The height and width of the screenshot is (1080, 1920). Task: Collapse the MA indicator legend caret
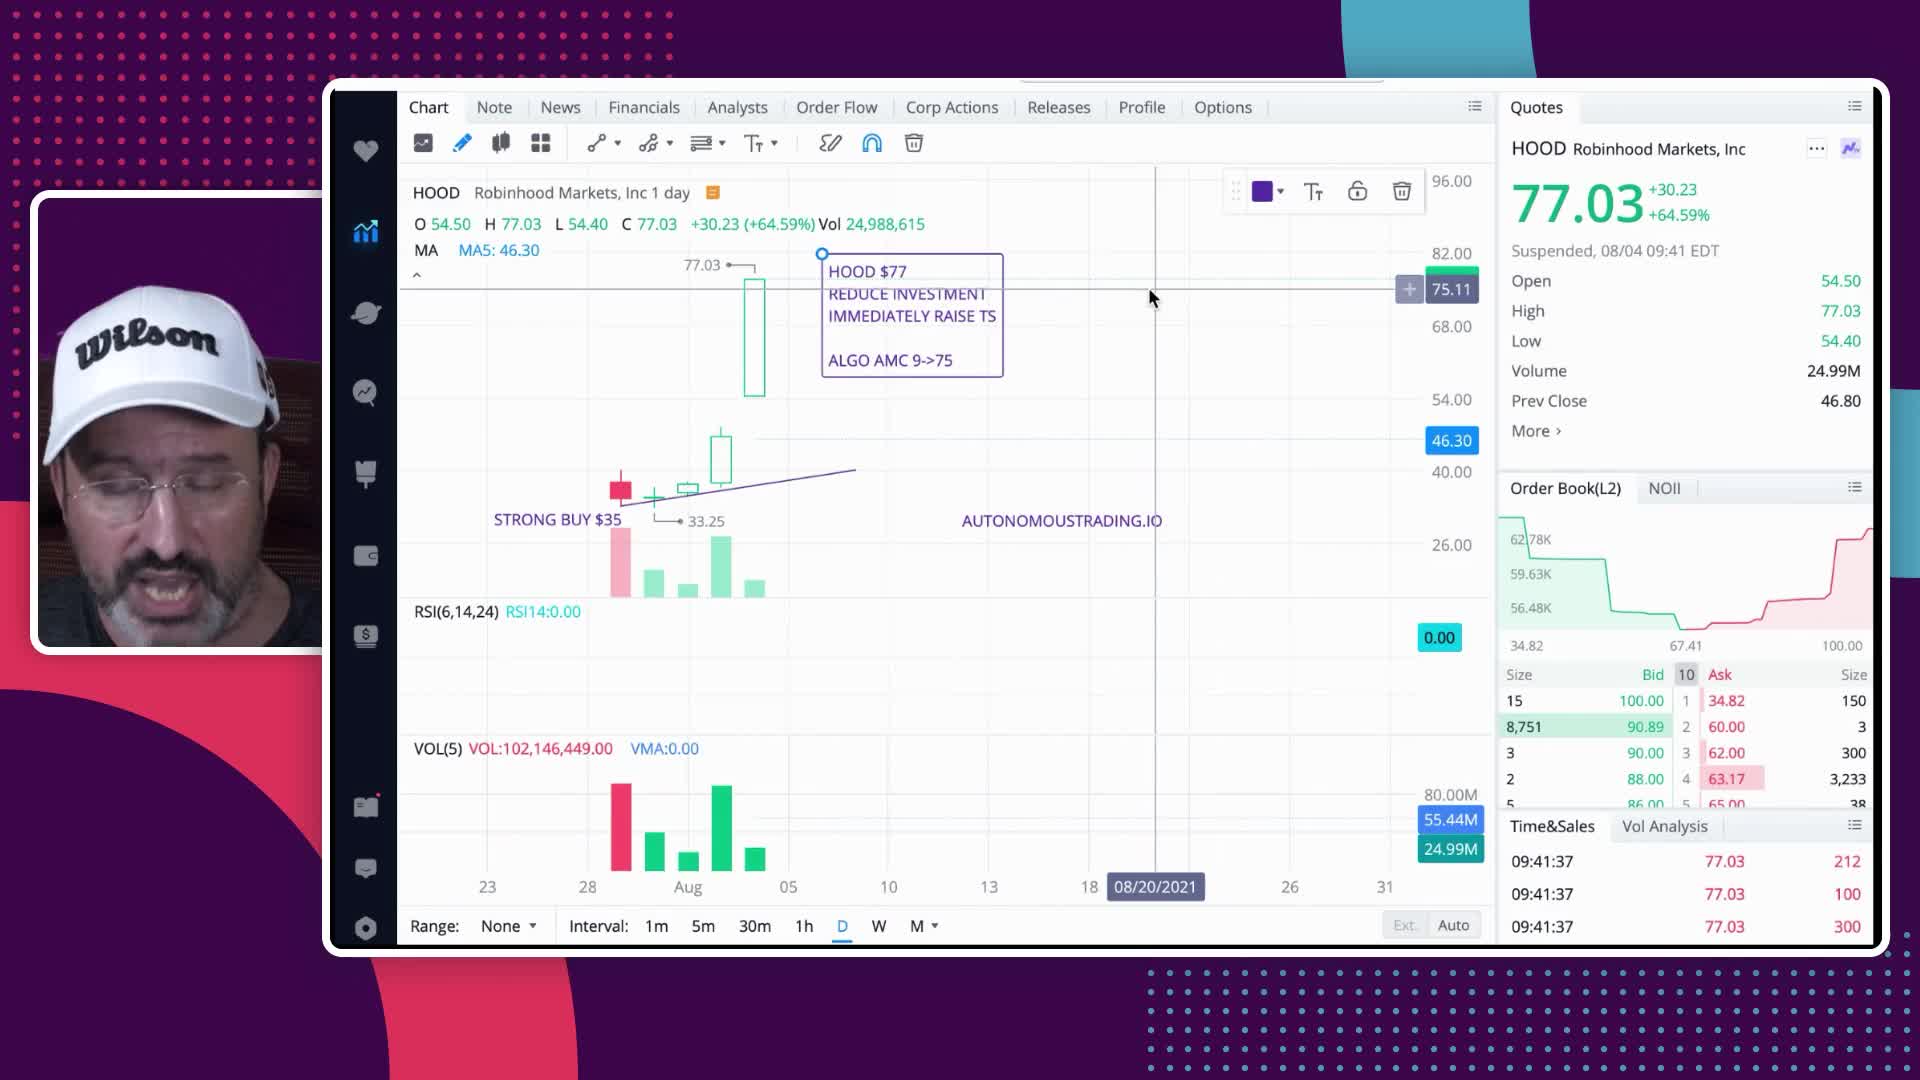point(417,275)
